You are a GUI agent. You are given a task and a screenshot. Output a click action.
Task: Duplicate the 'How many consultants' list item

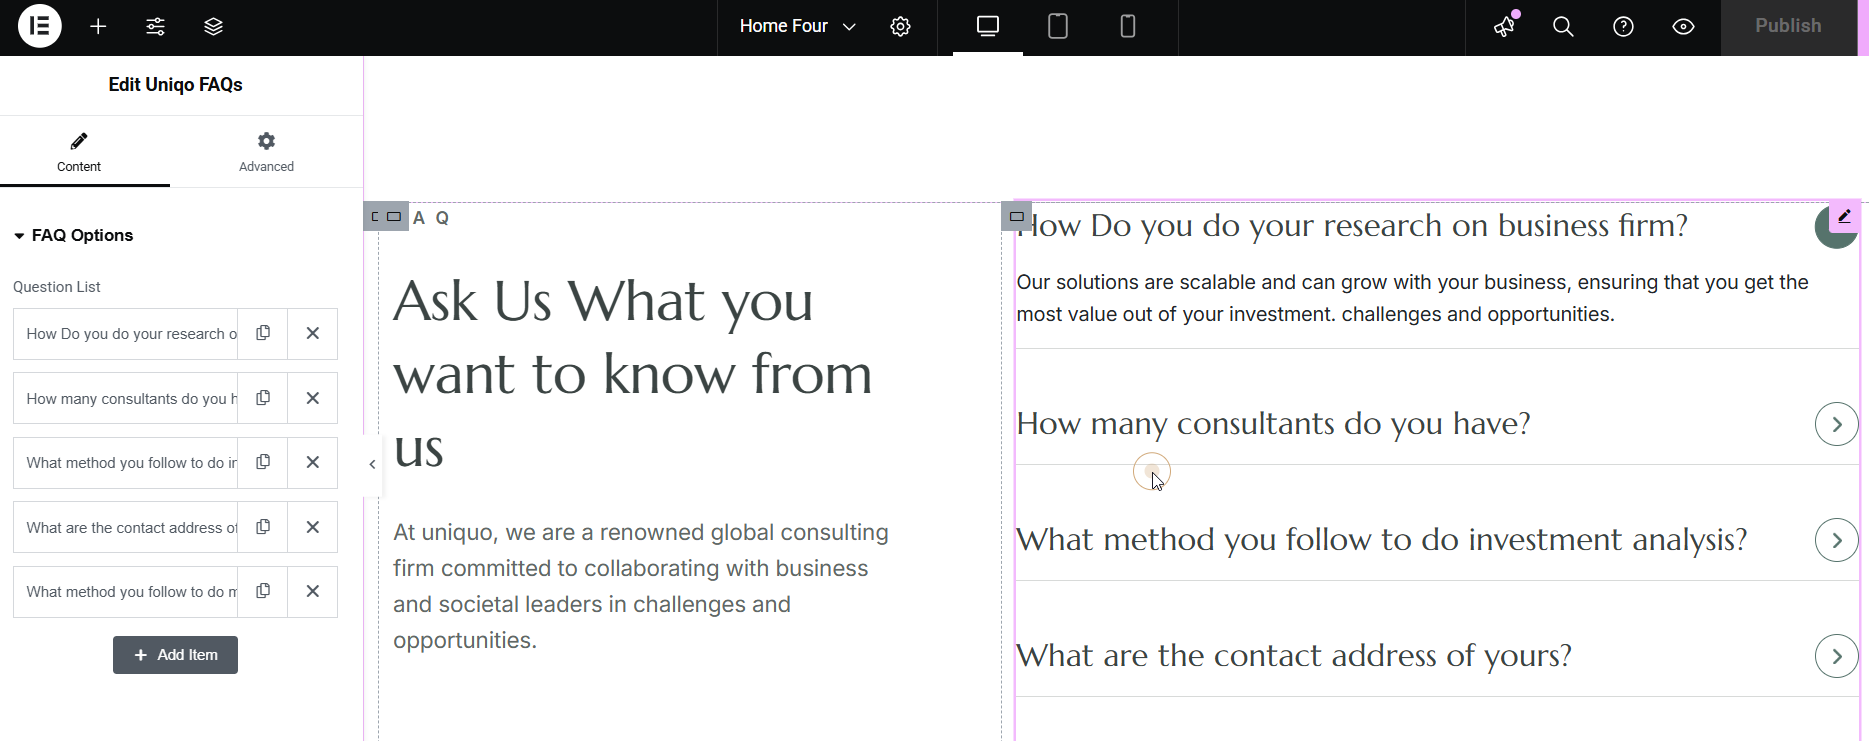coord(263,398)
